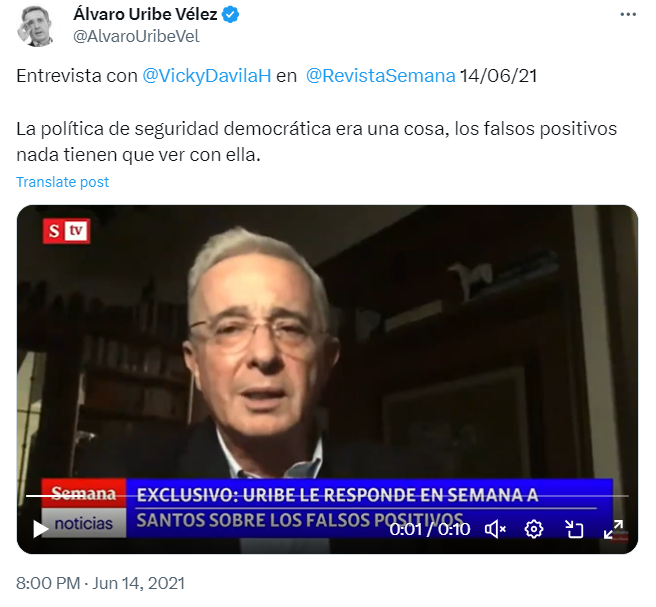Click the video time display 0:01 / 0:10
The height and width of the screenshot is (607, 656).
point(430,530)
